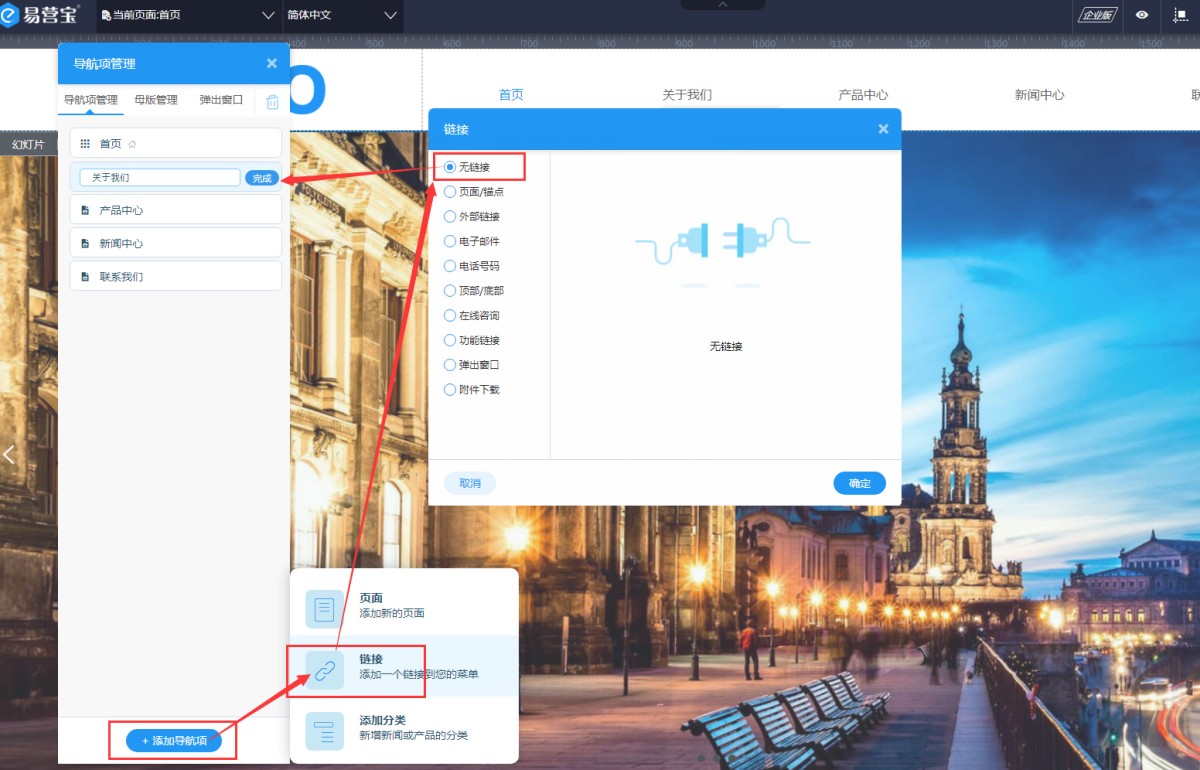Select the 新闻中心 navigation item row
1200x770 pixels.
point(176,242)
